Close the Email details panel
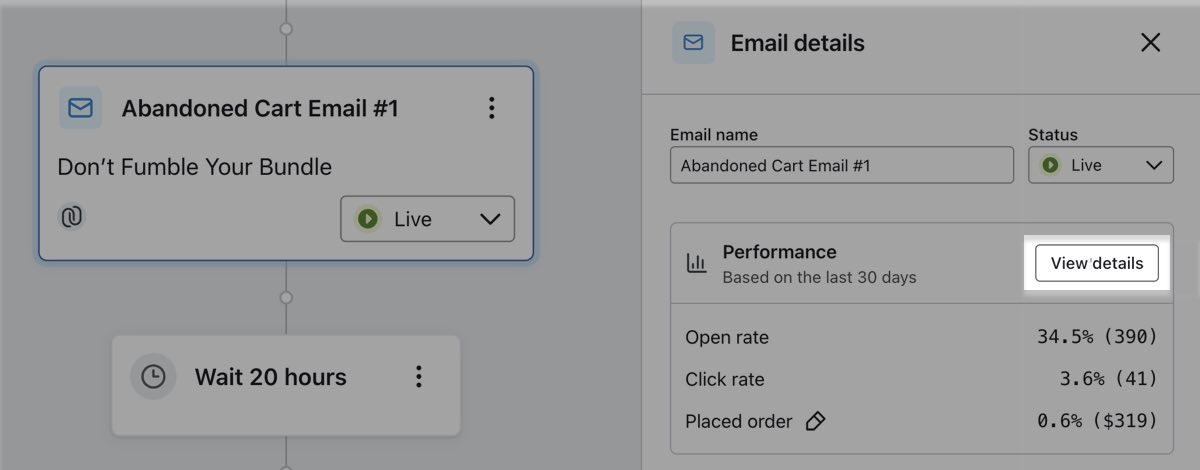This screenshot has height=470, width=1200. (1151, 43)
